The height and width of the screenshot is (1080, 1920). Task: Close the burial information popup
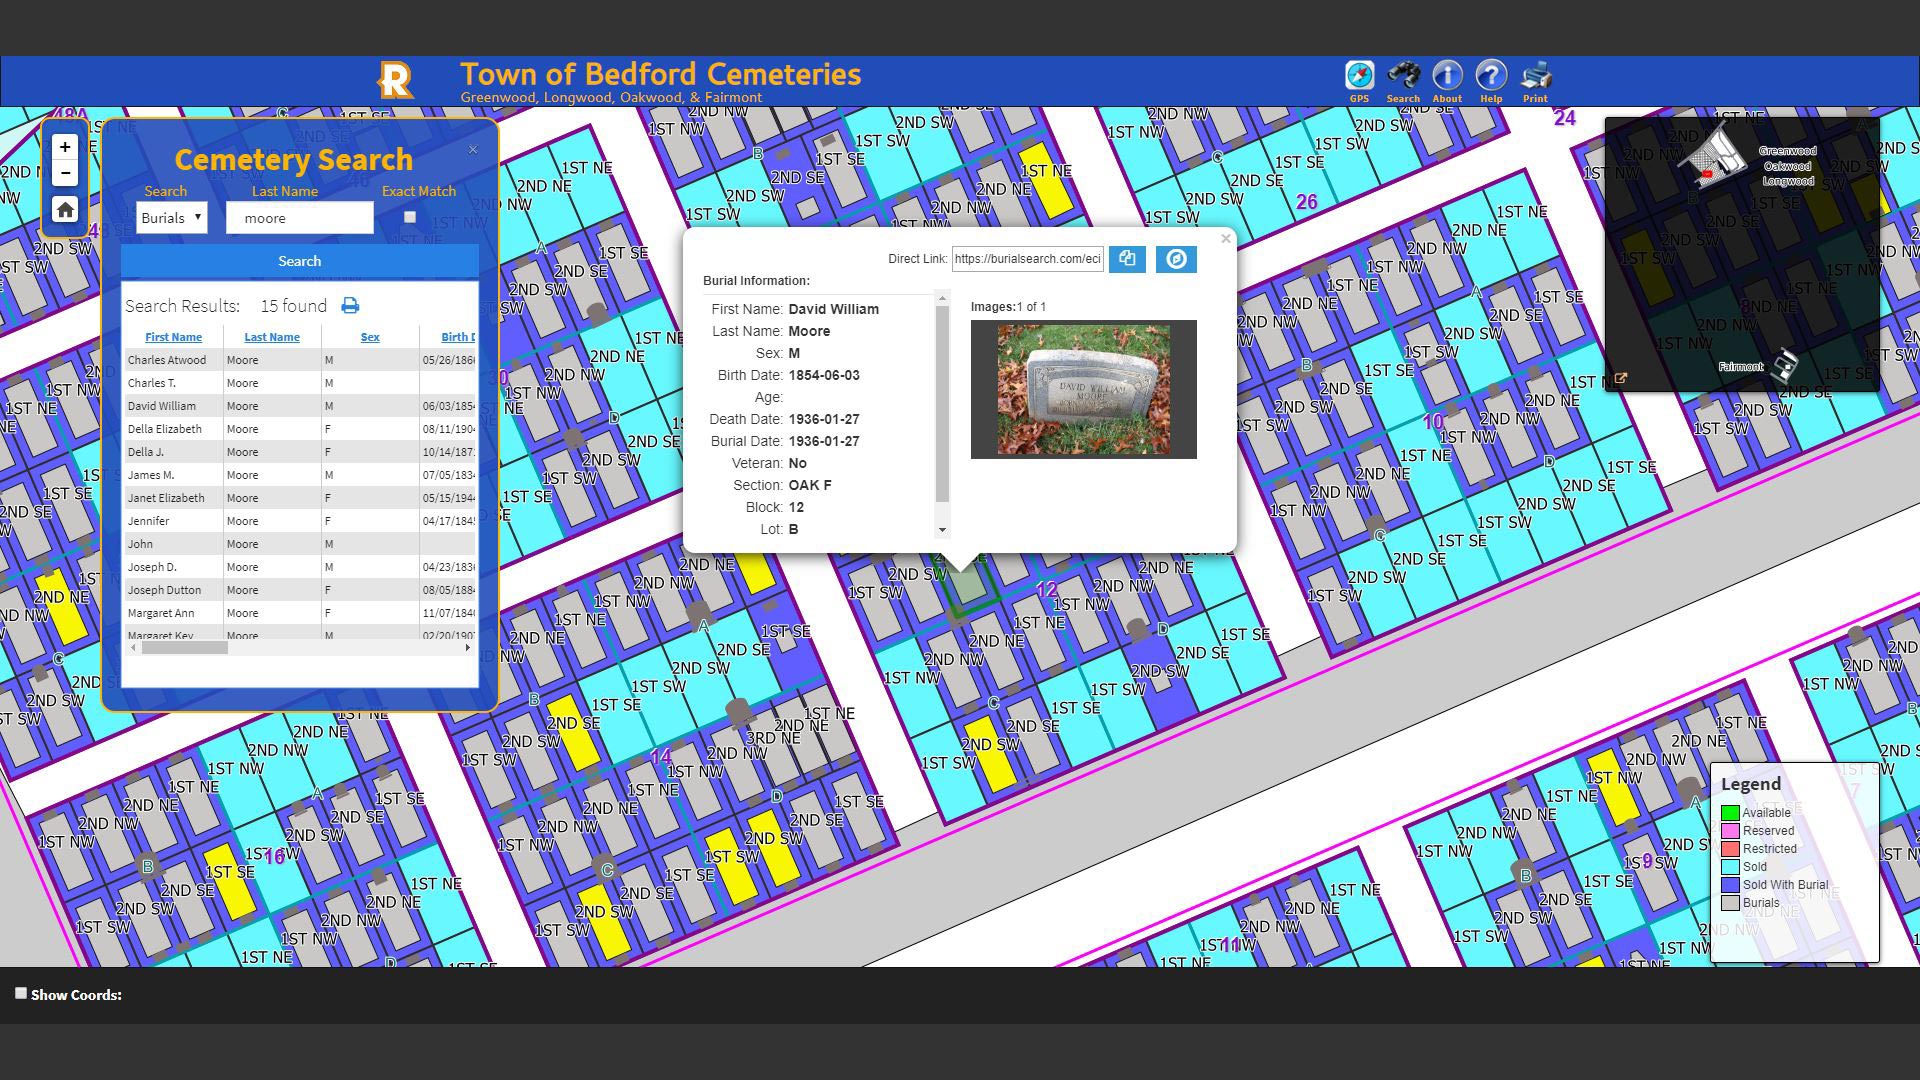[x=1225, y=239]
